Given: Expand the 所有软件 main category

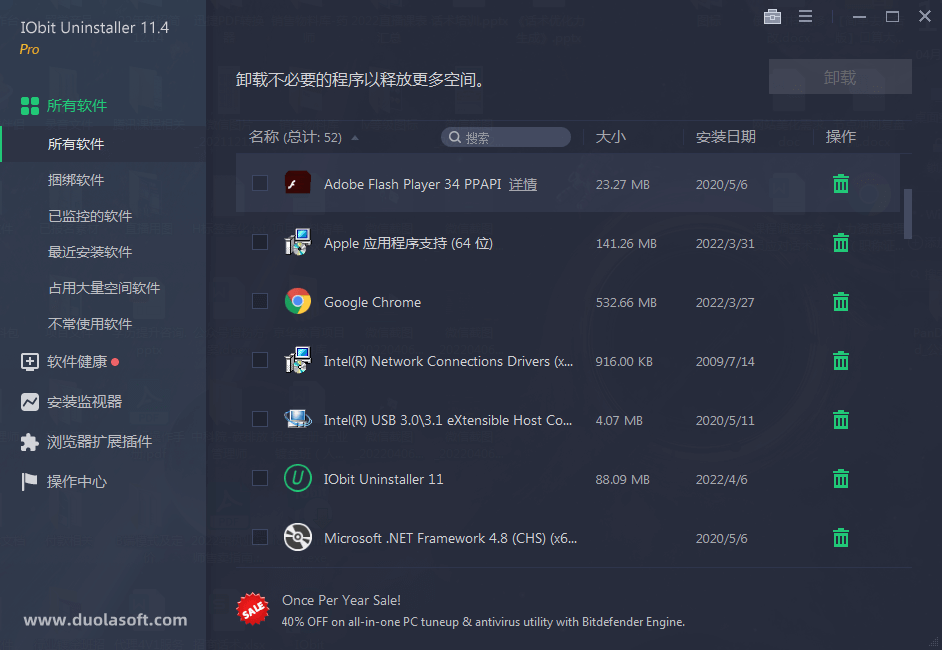Looking at the screenshot, I should pyautogui.click(x=77, y=106).
